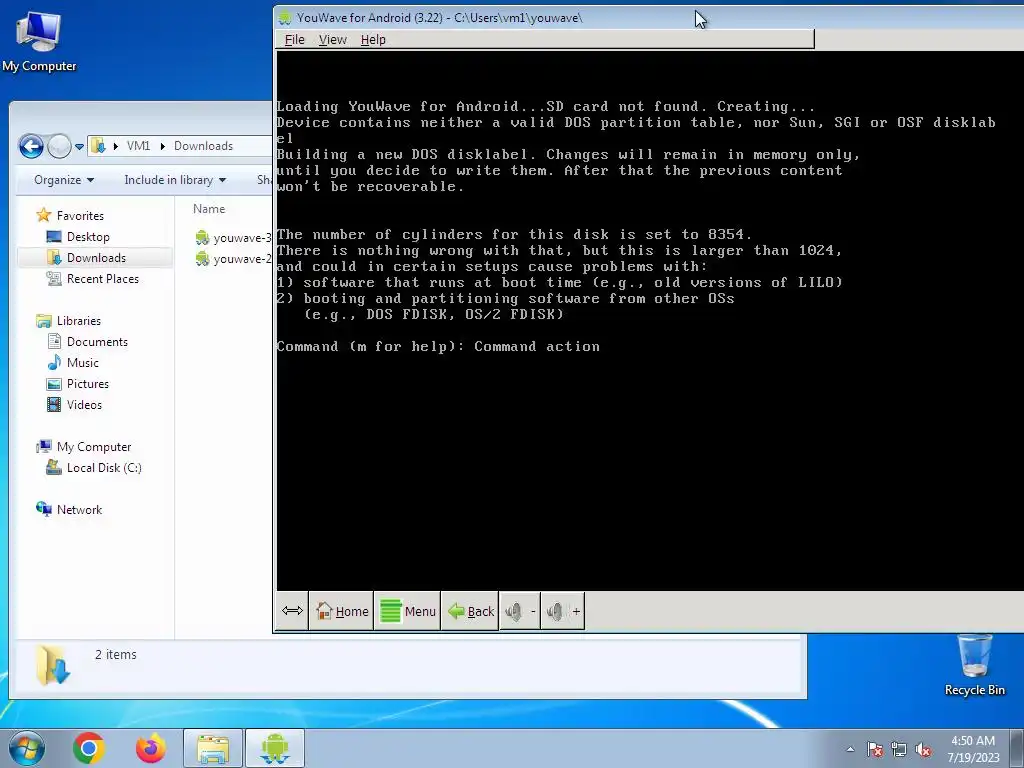Open the Organize dropdown in Explorer

(x=64, y=180)
